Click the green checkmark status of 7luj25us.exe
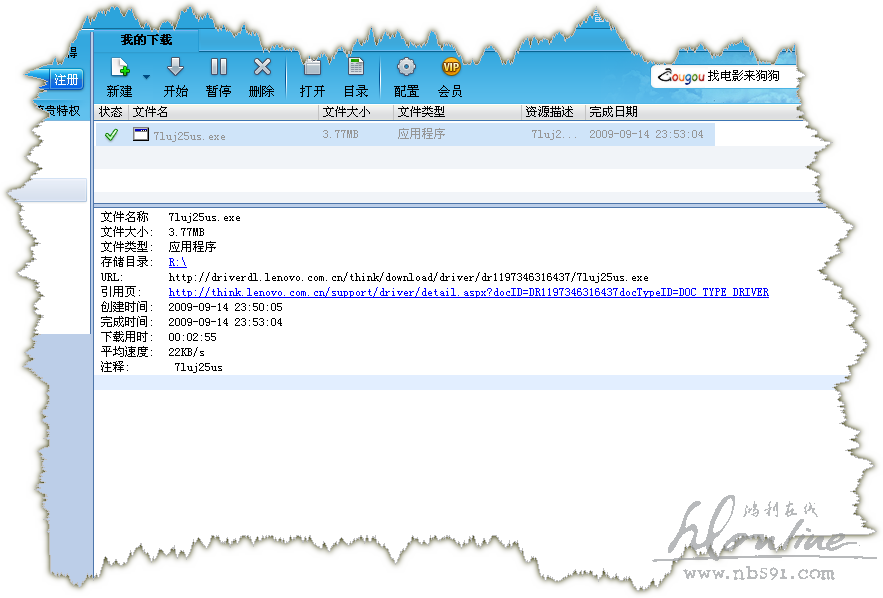This screenshot has width=883, height=598. tap(111, 135)
